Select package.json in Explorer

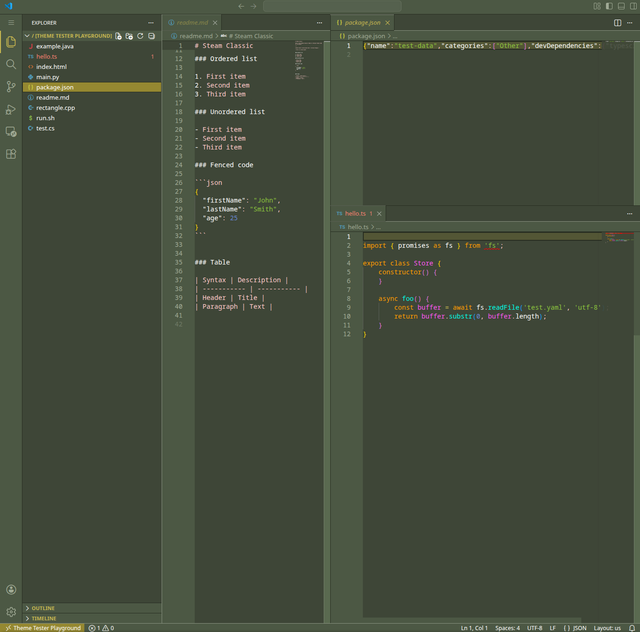tap(92, 87)
